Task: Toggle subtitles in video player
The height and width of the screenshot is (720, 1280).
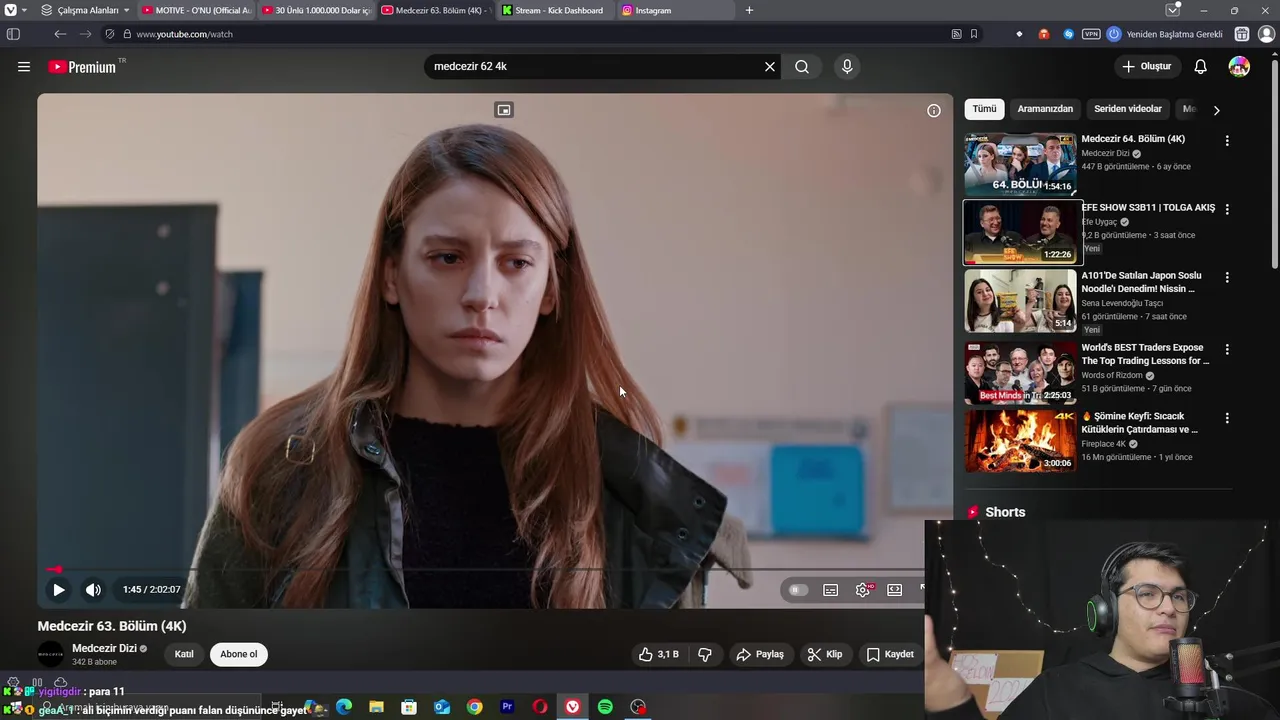Action: [x=830, y=590]
